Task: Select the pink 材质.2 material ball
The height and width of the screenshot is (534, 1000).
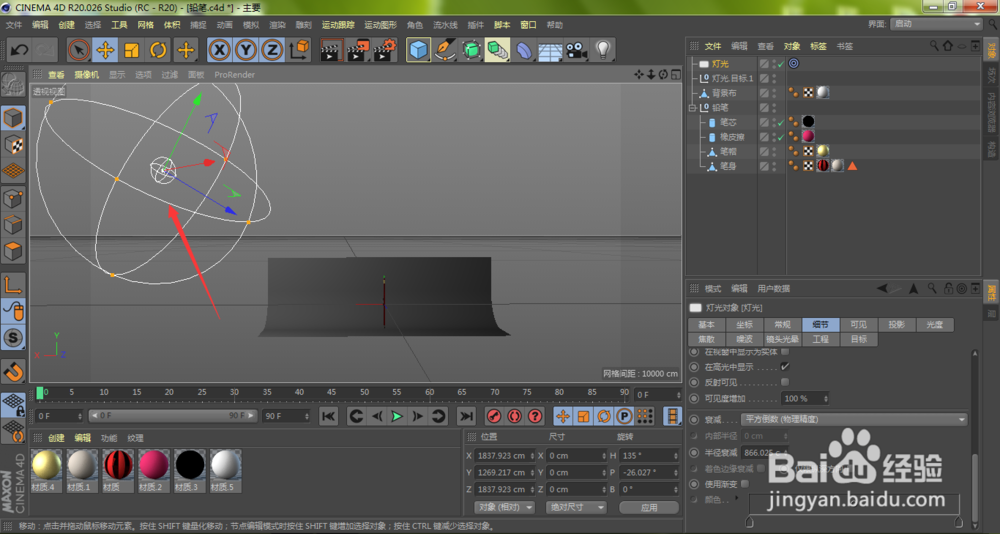Action: [154, 464]
